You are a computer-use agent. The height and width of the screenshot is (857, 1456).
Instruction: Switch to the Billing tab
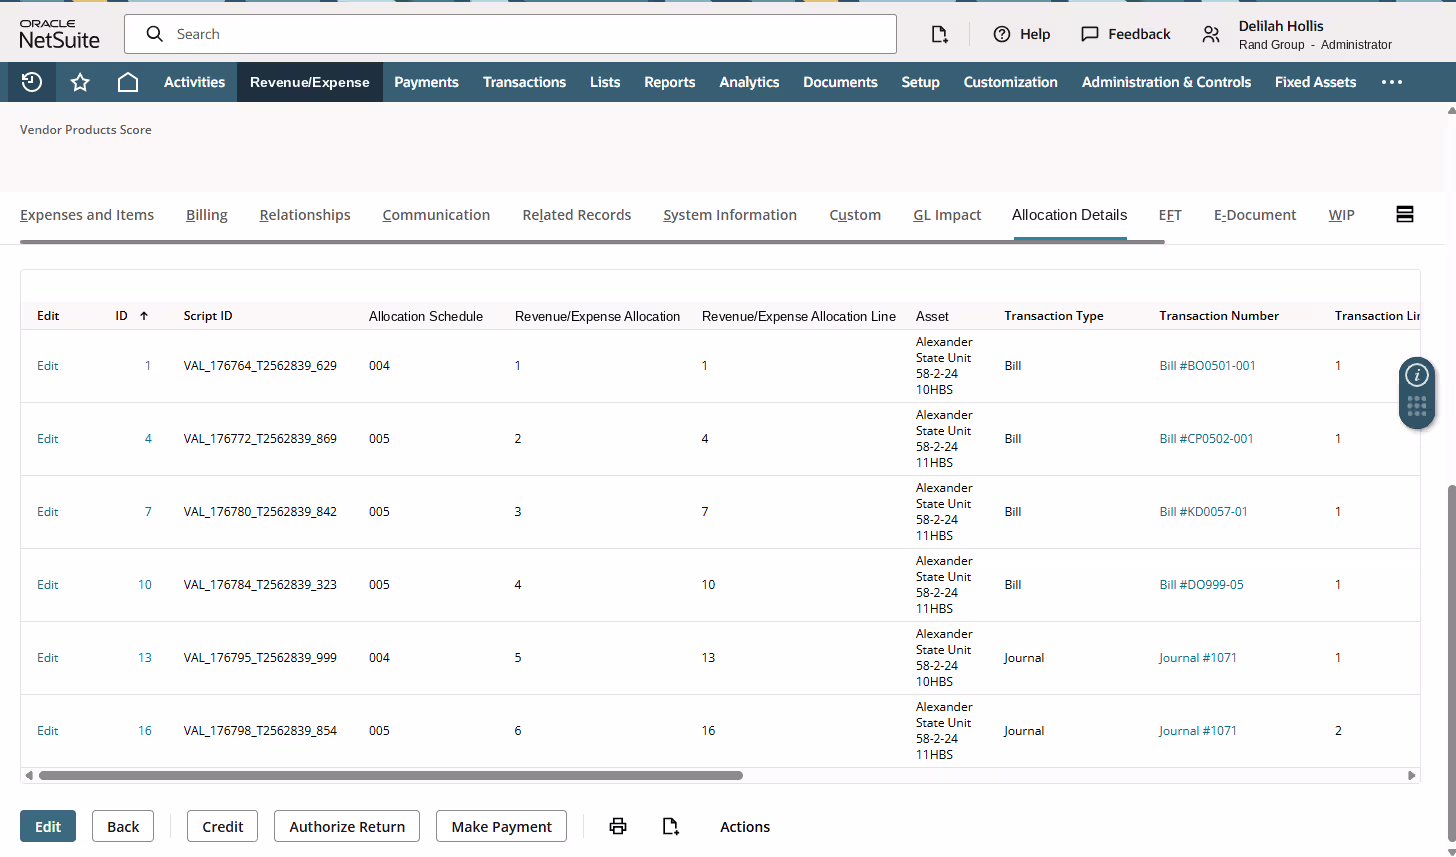(x=207, y=215)
